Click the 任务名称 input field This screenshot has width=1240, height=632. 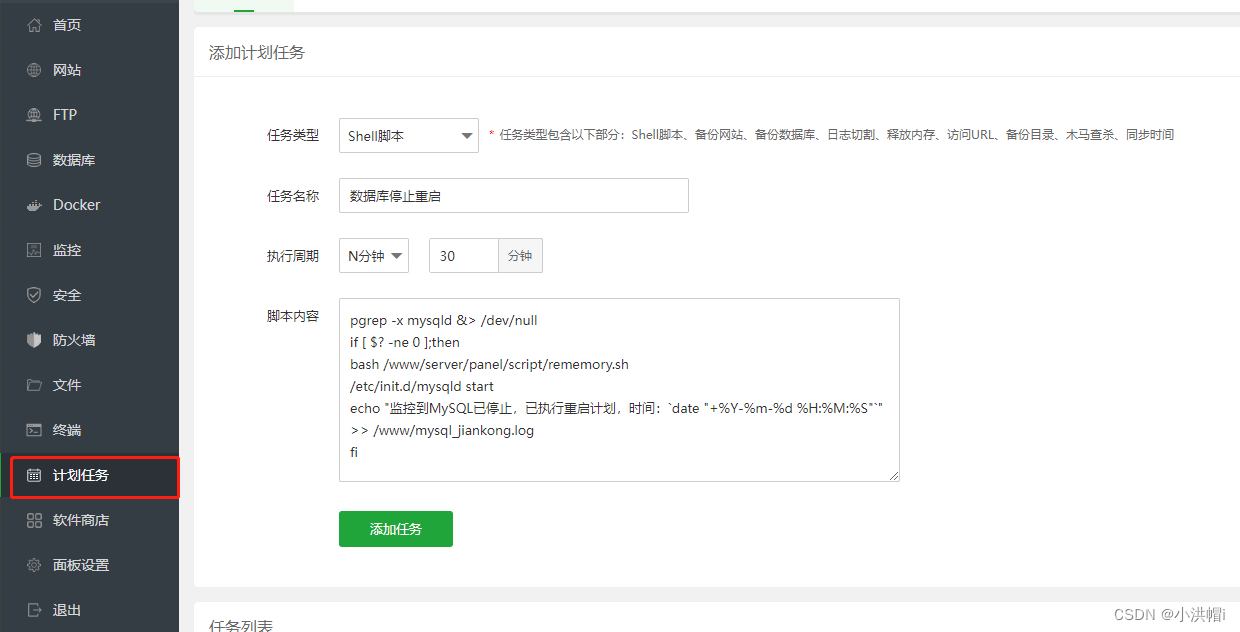click(x=513, y=196)
